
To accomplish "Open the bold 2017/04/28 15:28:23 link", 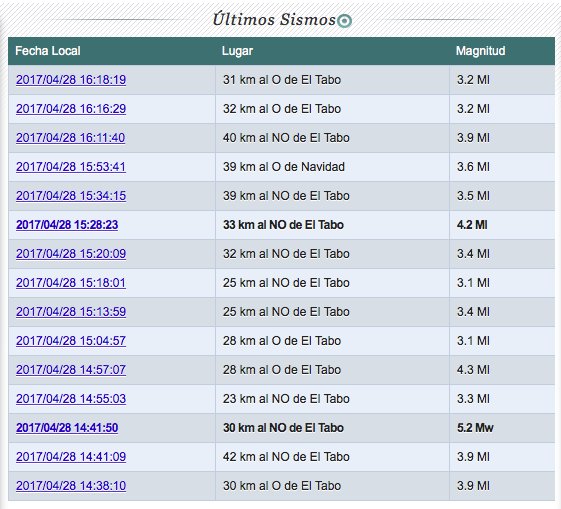I will (67, 224).
